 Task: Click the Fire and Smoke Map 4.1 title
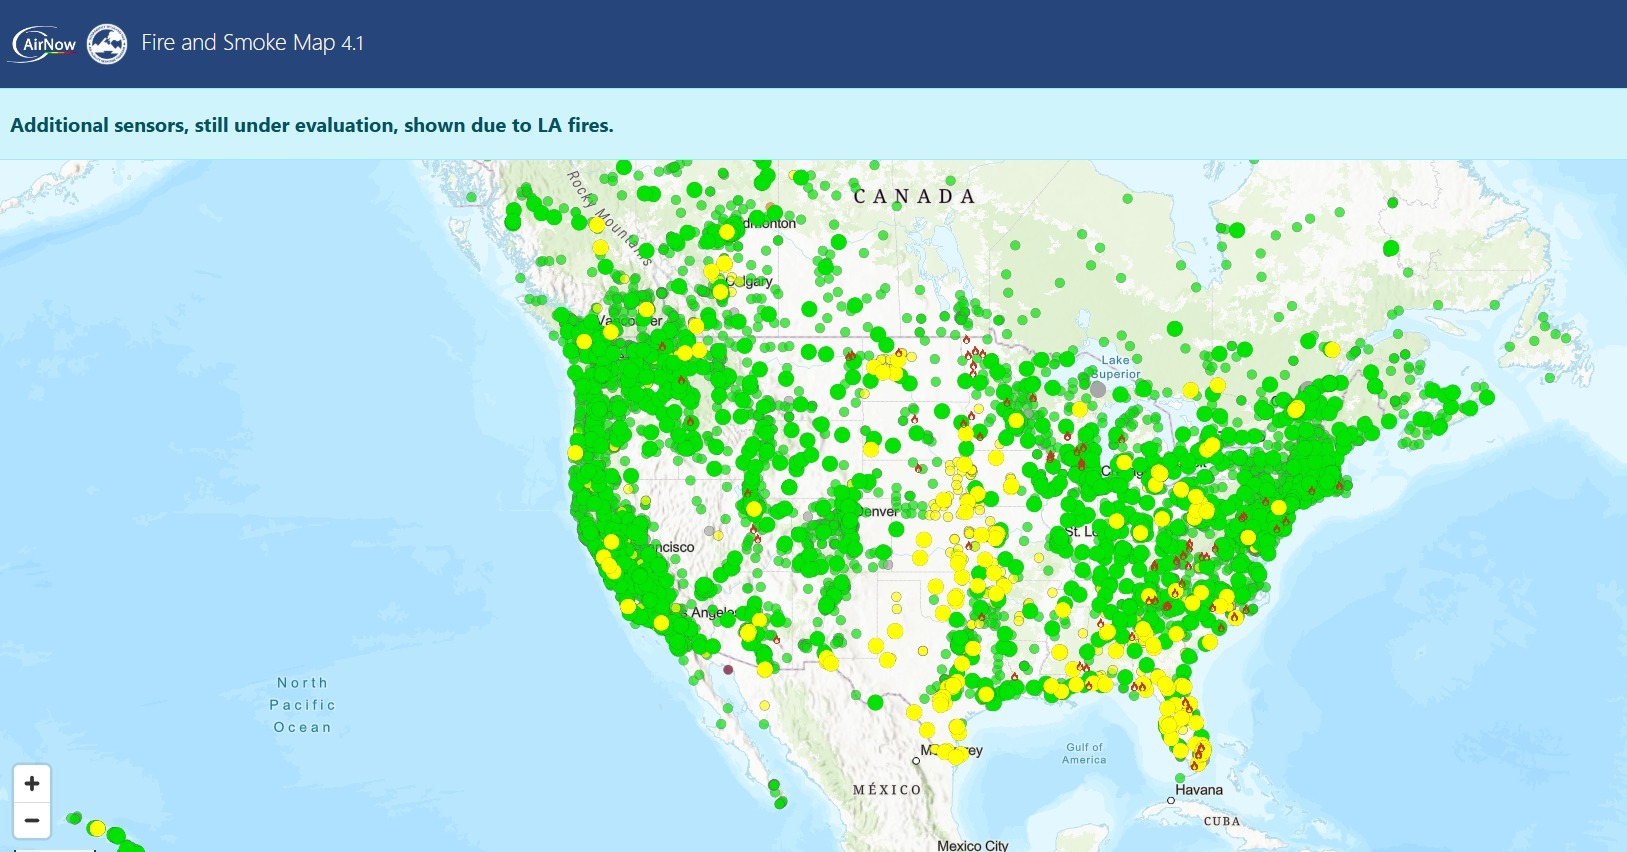[x=252, y=43]
